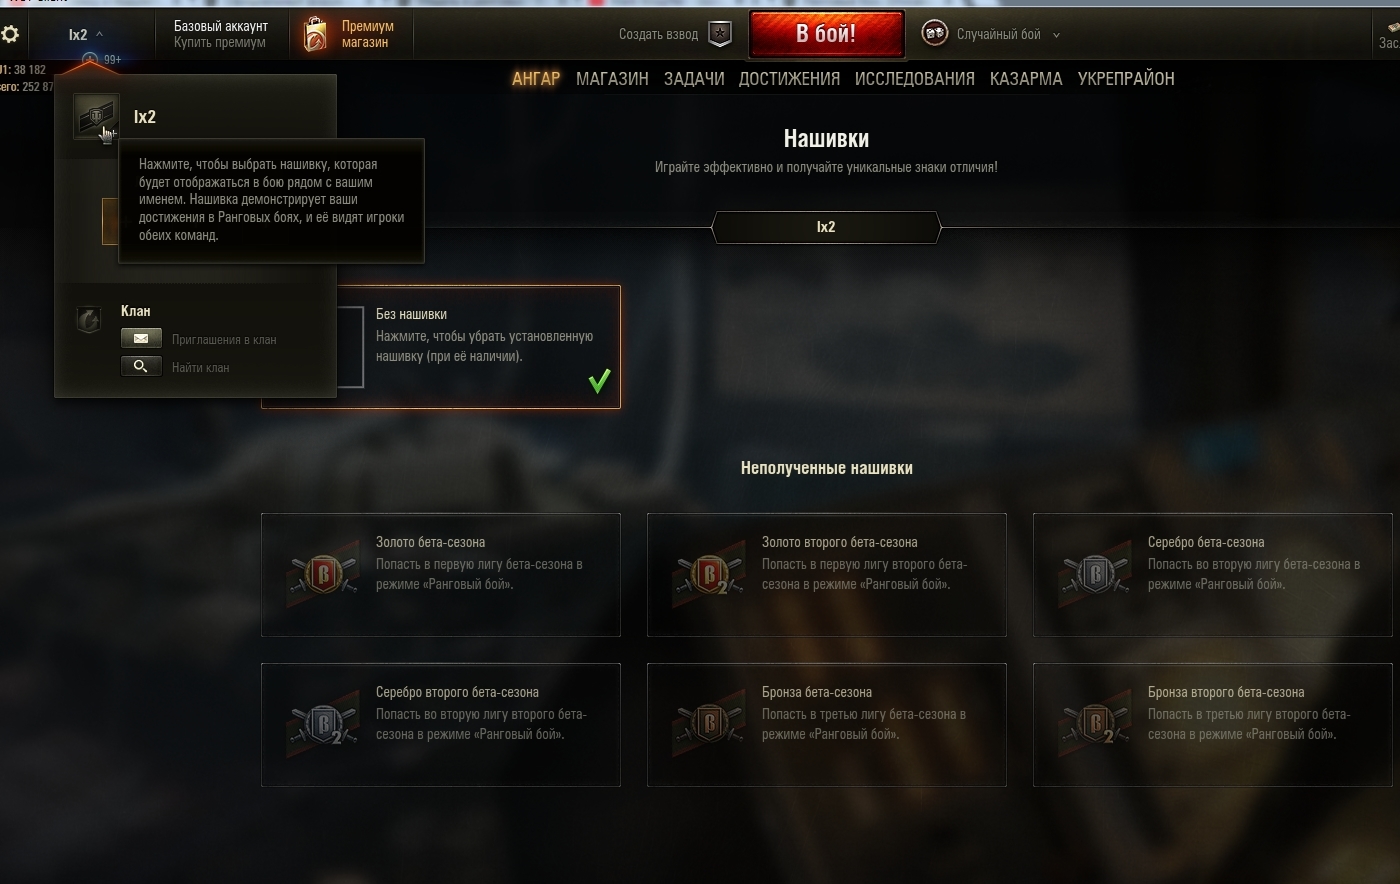Select the 'Без нашивки' option card
1400x884 pixels.
[x=441, y=347]
